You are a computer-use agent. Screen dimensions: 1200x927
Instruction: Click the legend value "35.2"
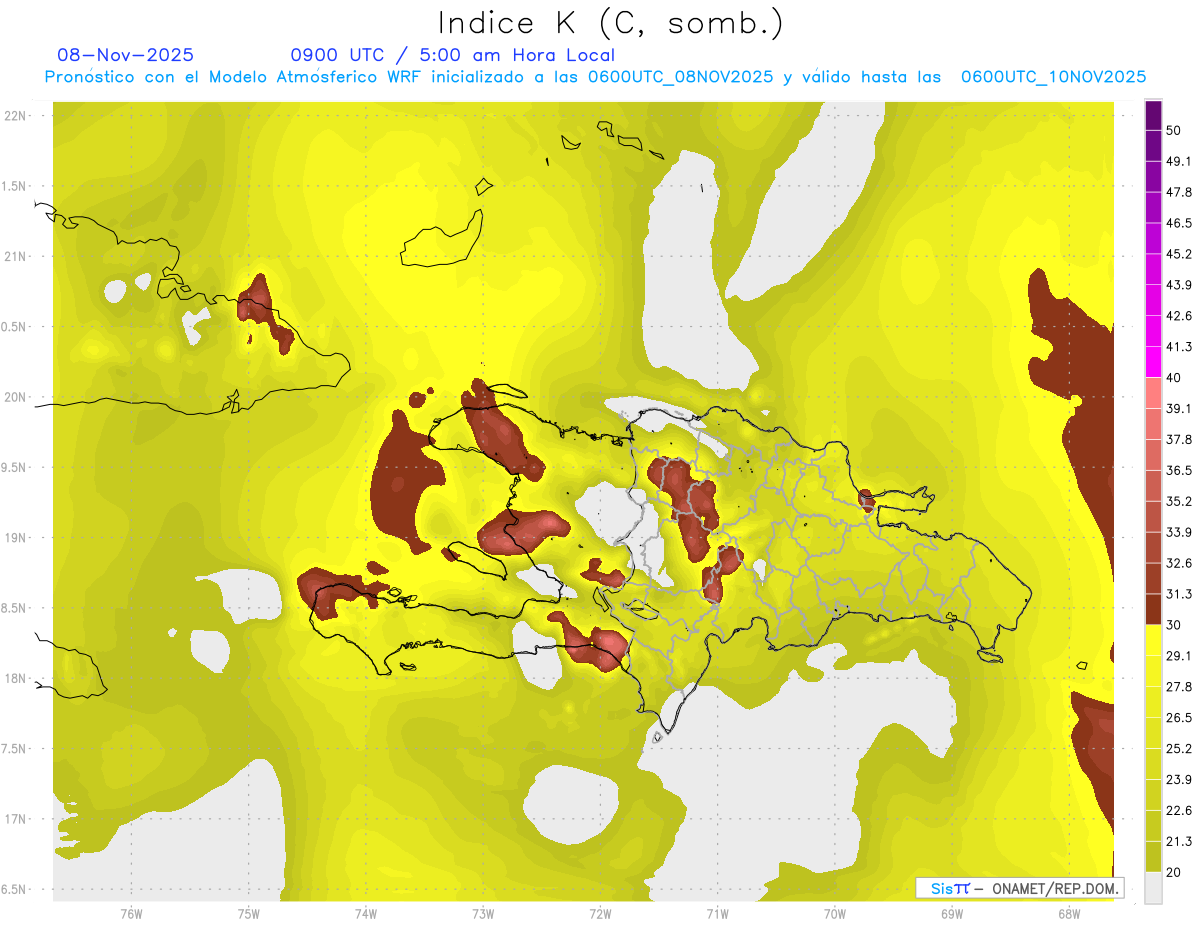(1179, 501)
